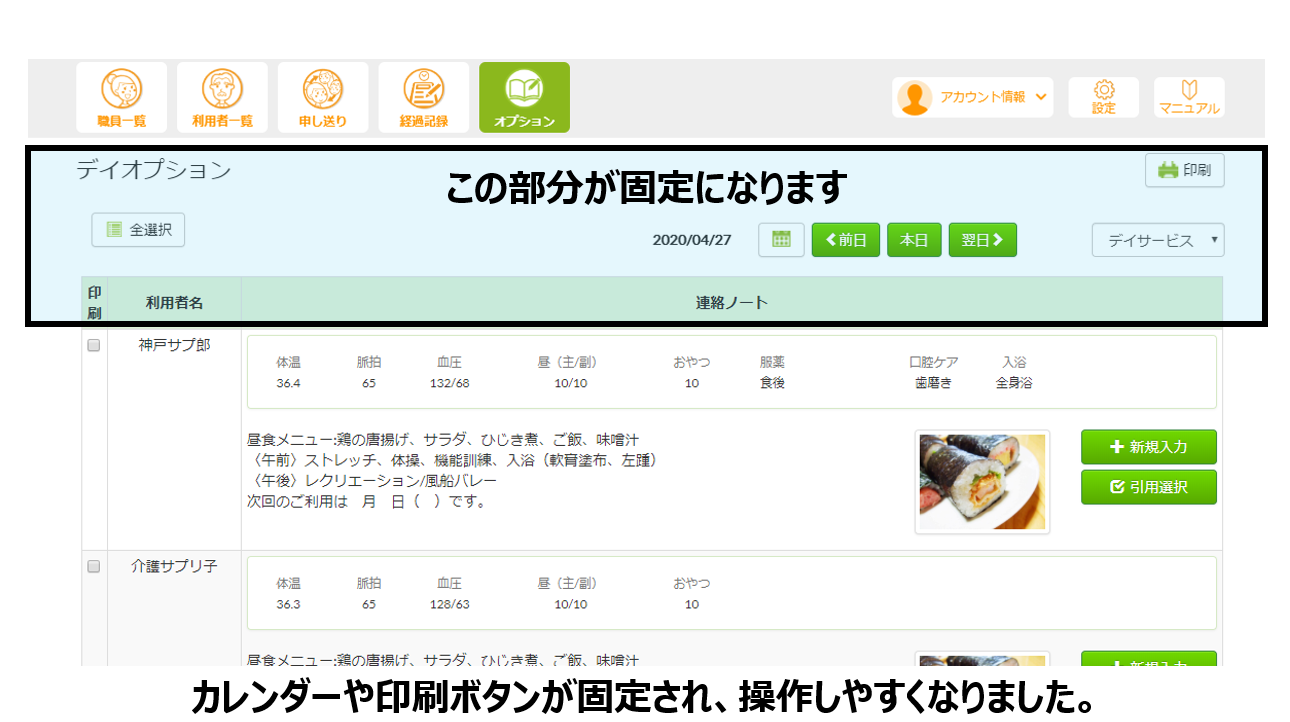Screen dimensions: 1290x722
Task: Open the 申し送り handover icon
Action: tap(323, 98)
